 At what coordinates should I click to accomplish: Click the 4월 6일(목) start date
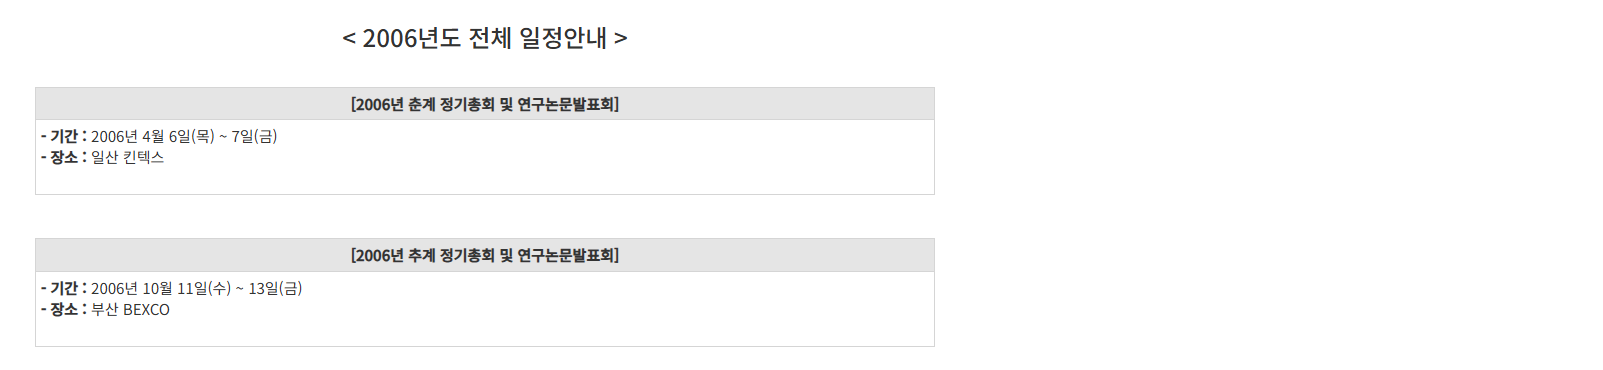178,136
